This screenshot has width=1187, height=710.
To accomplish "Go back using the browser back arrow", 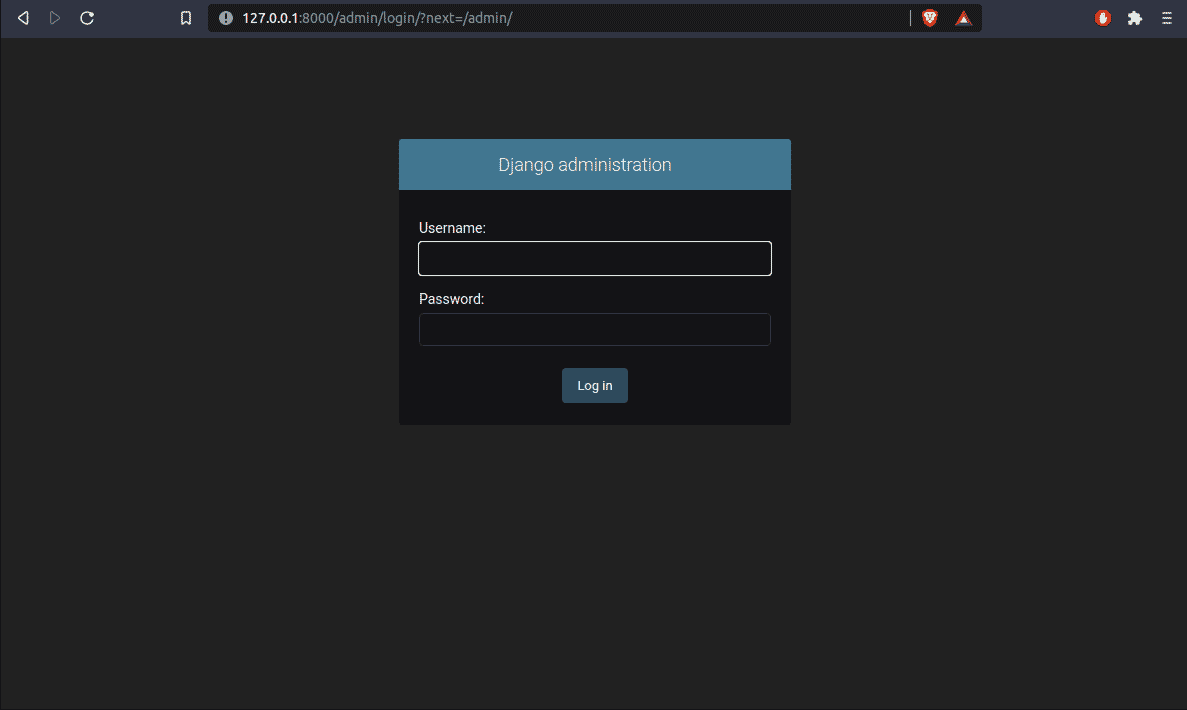I will (23, 18).
